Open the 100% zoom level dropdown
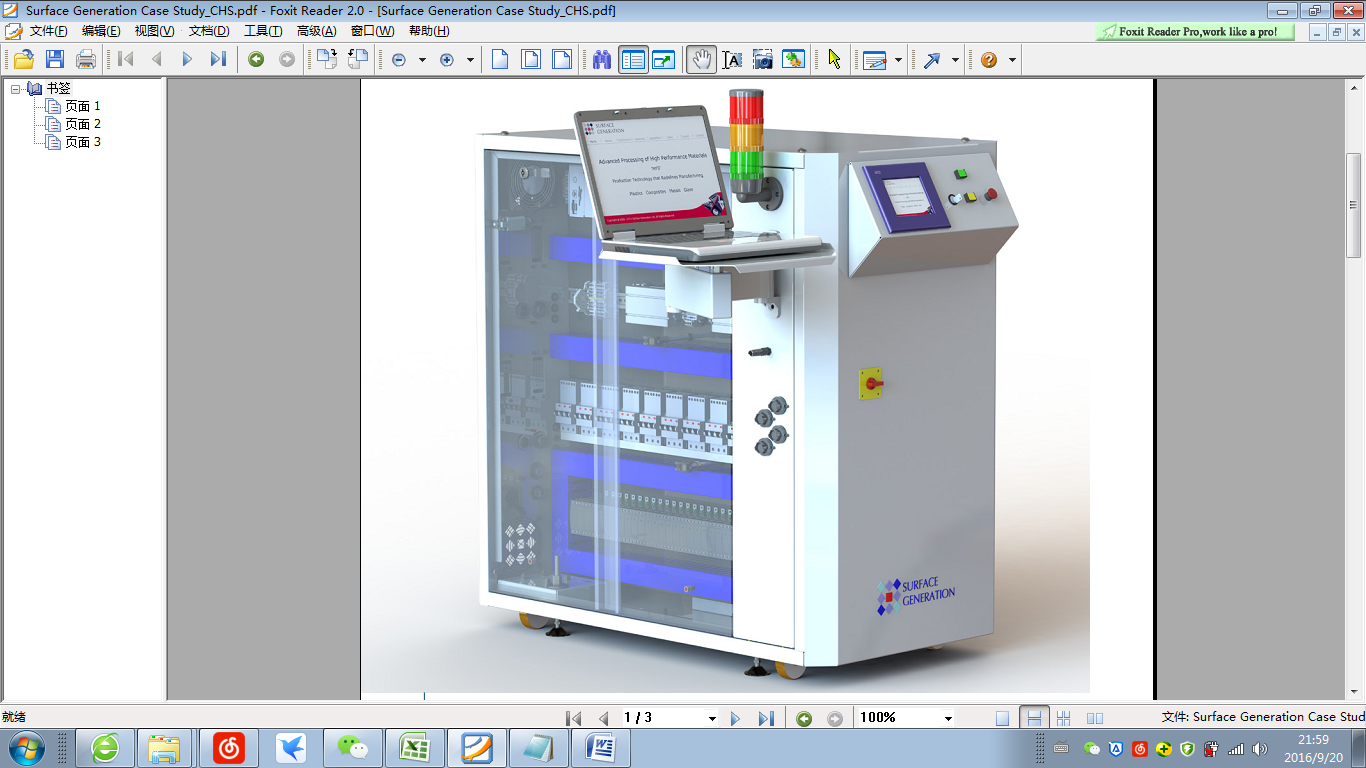The width and height of the screenshot is (1366, 768). coord(948,718)
